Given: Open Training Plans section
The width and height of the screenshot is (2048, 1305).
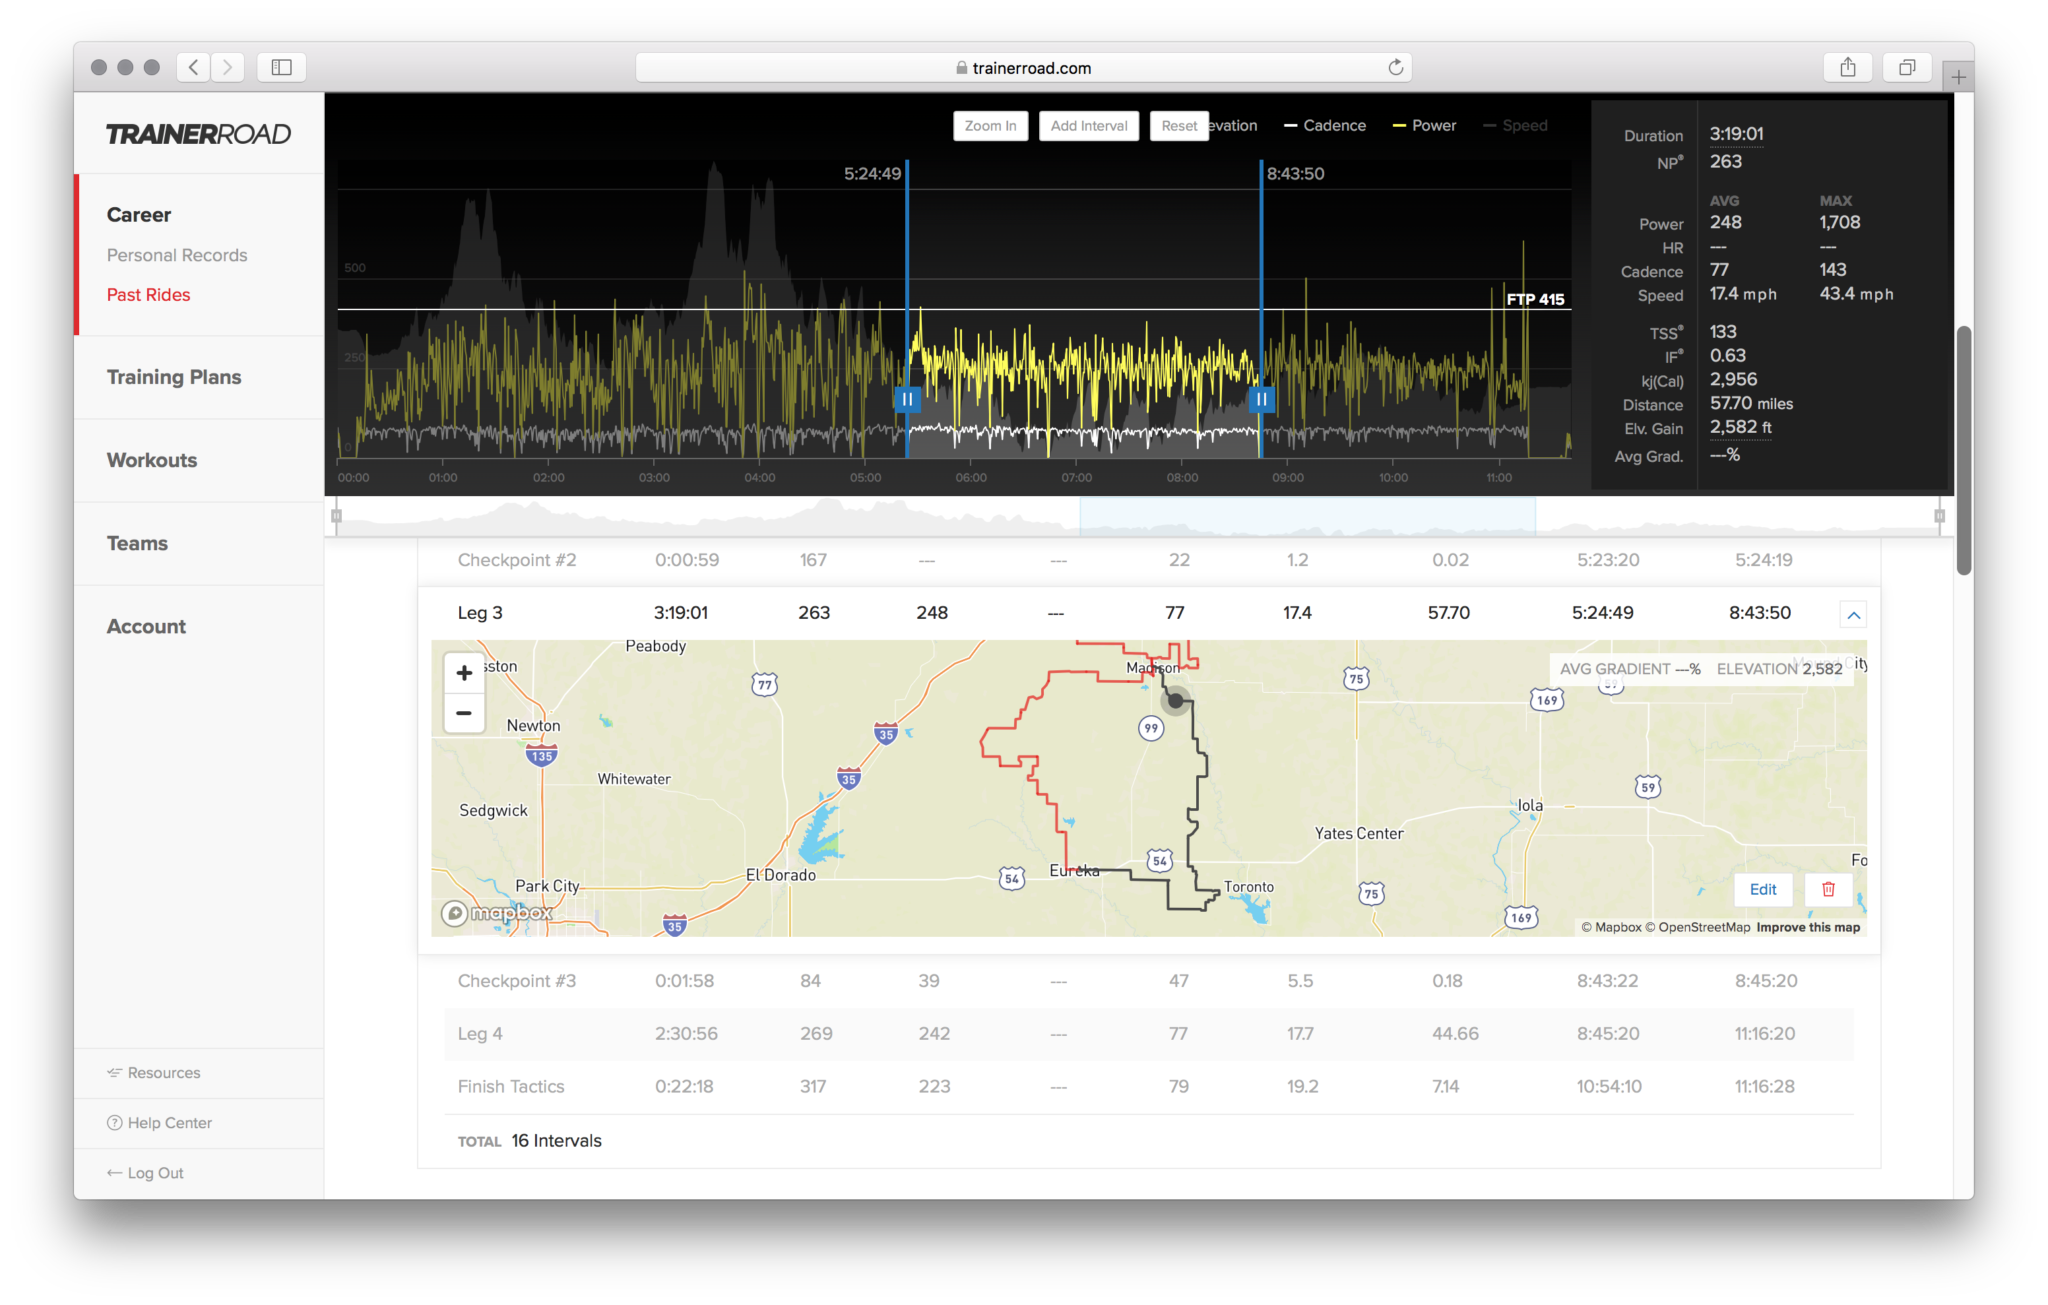Looking at the screenshot, I should pos(174,377).
